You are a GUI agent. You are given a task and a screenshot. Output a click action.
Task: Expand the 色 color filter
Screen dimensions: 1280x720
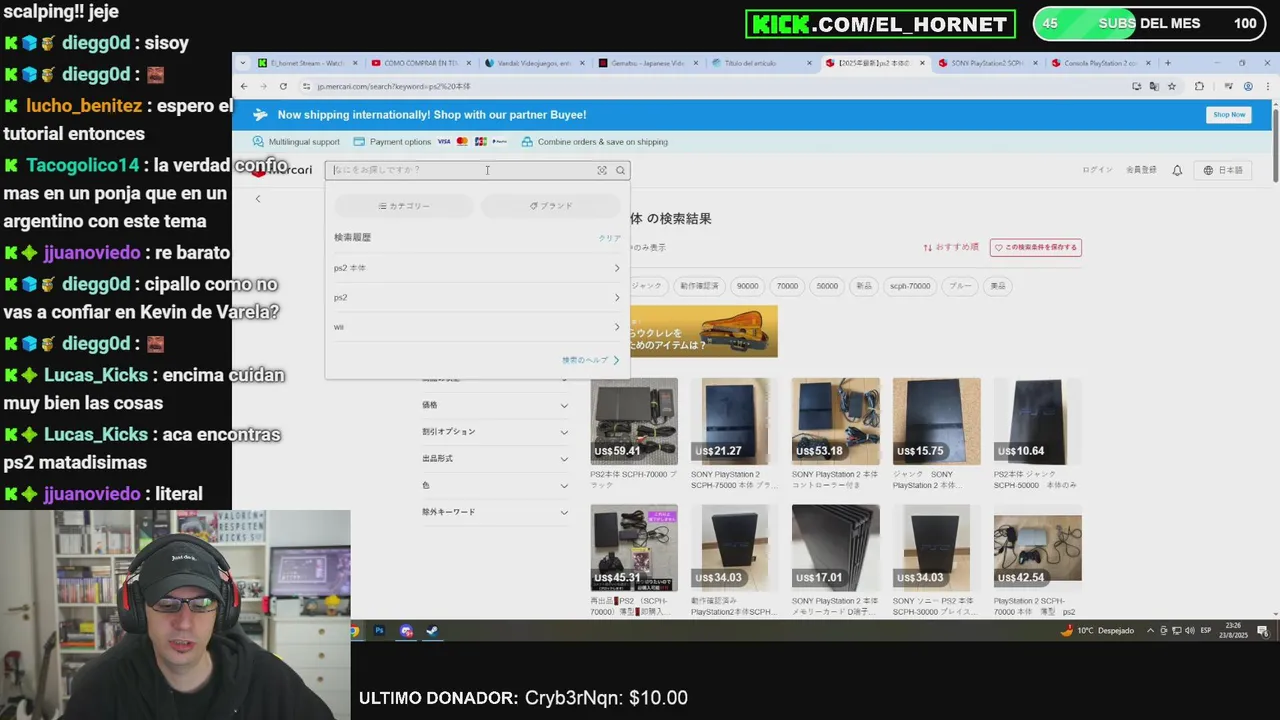click(495, 485)
